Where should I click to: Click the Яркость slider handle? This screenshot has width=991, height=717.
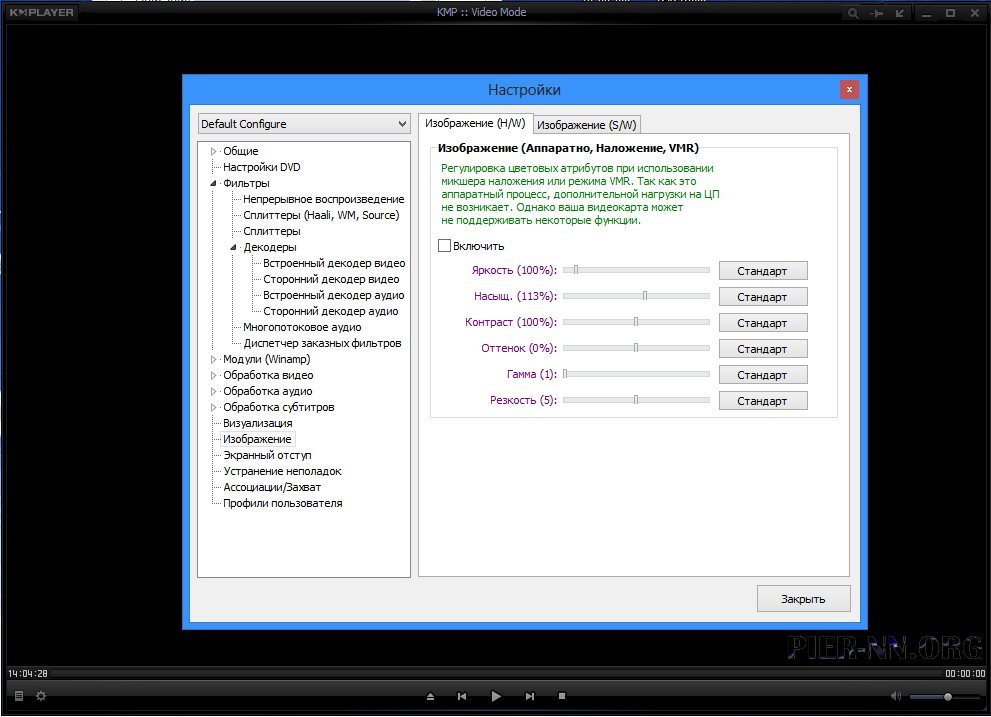point(576,270)
